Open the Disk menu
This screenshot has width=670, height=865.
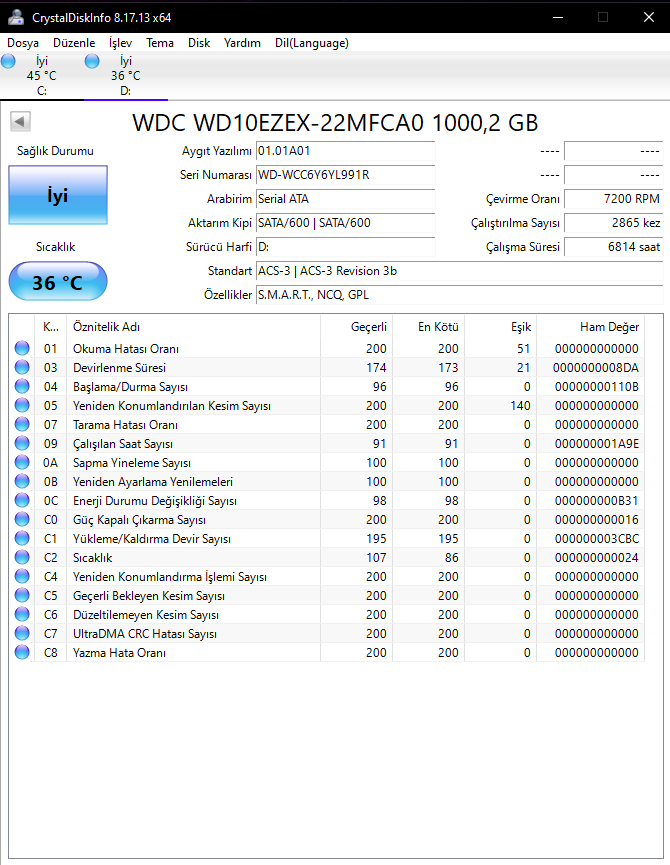[x=199, y=43]
